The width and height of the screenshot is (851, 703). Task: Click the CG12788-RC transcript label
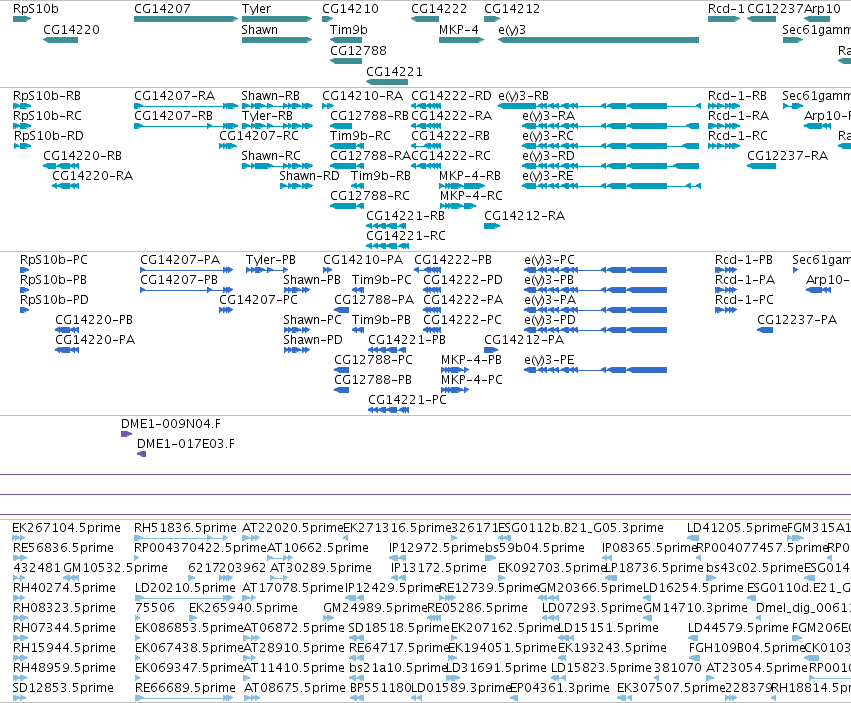point(370,195)
